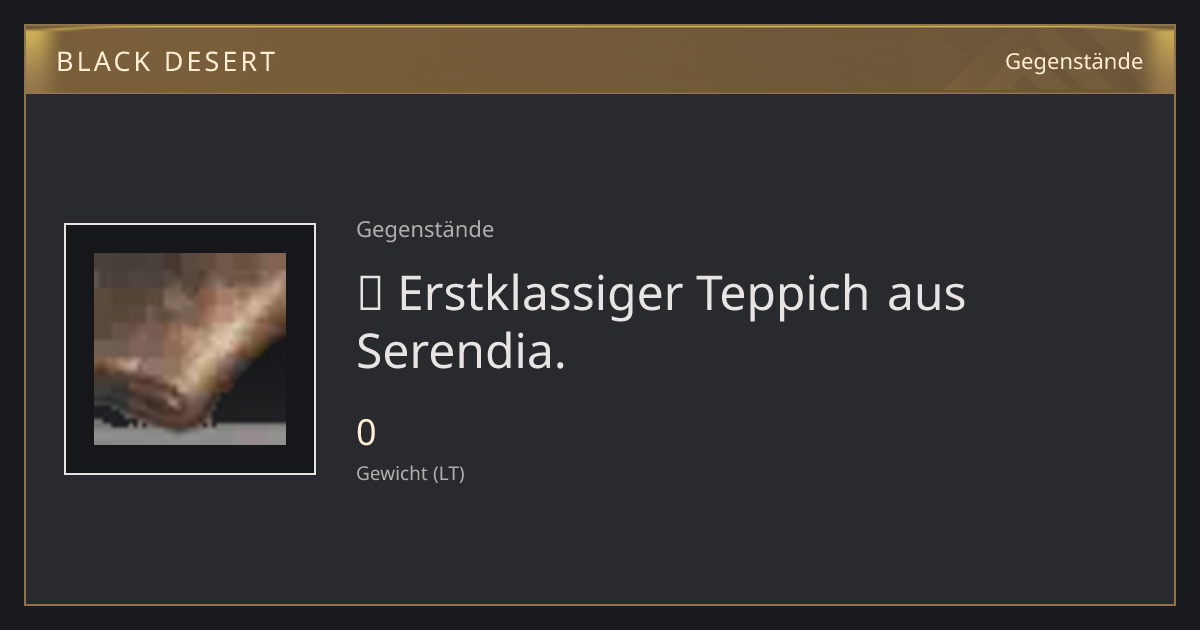Screen dimensions: 1200x630
Task: Click the BLACK DESERT logo text
Action: click(x=166, y=61)
